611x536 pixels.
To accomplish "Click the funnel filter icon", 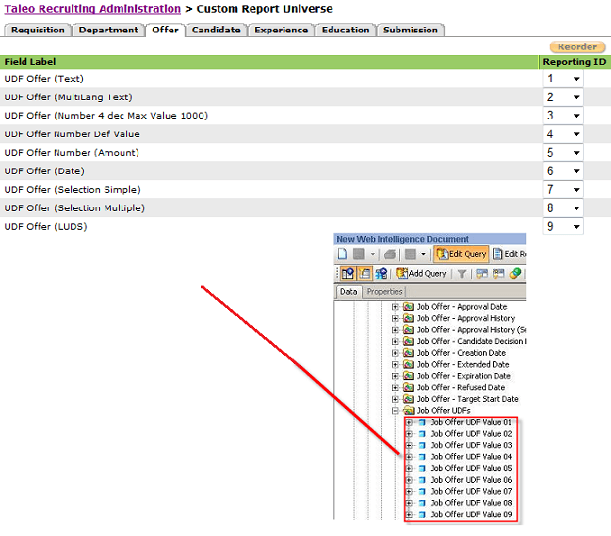I will coord(462,274).
